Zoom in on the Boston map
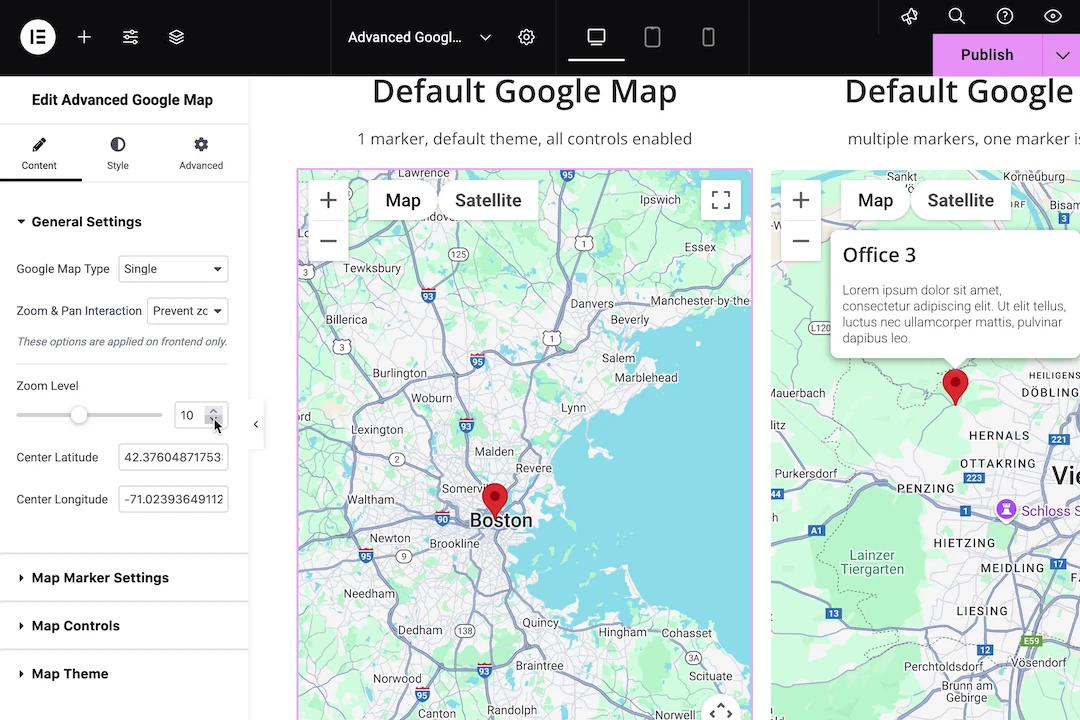 [329, 200]
